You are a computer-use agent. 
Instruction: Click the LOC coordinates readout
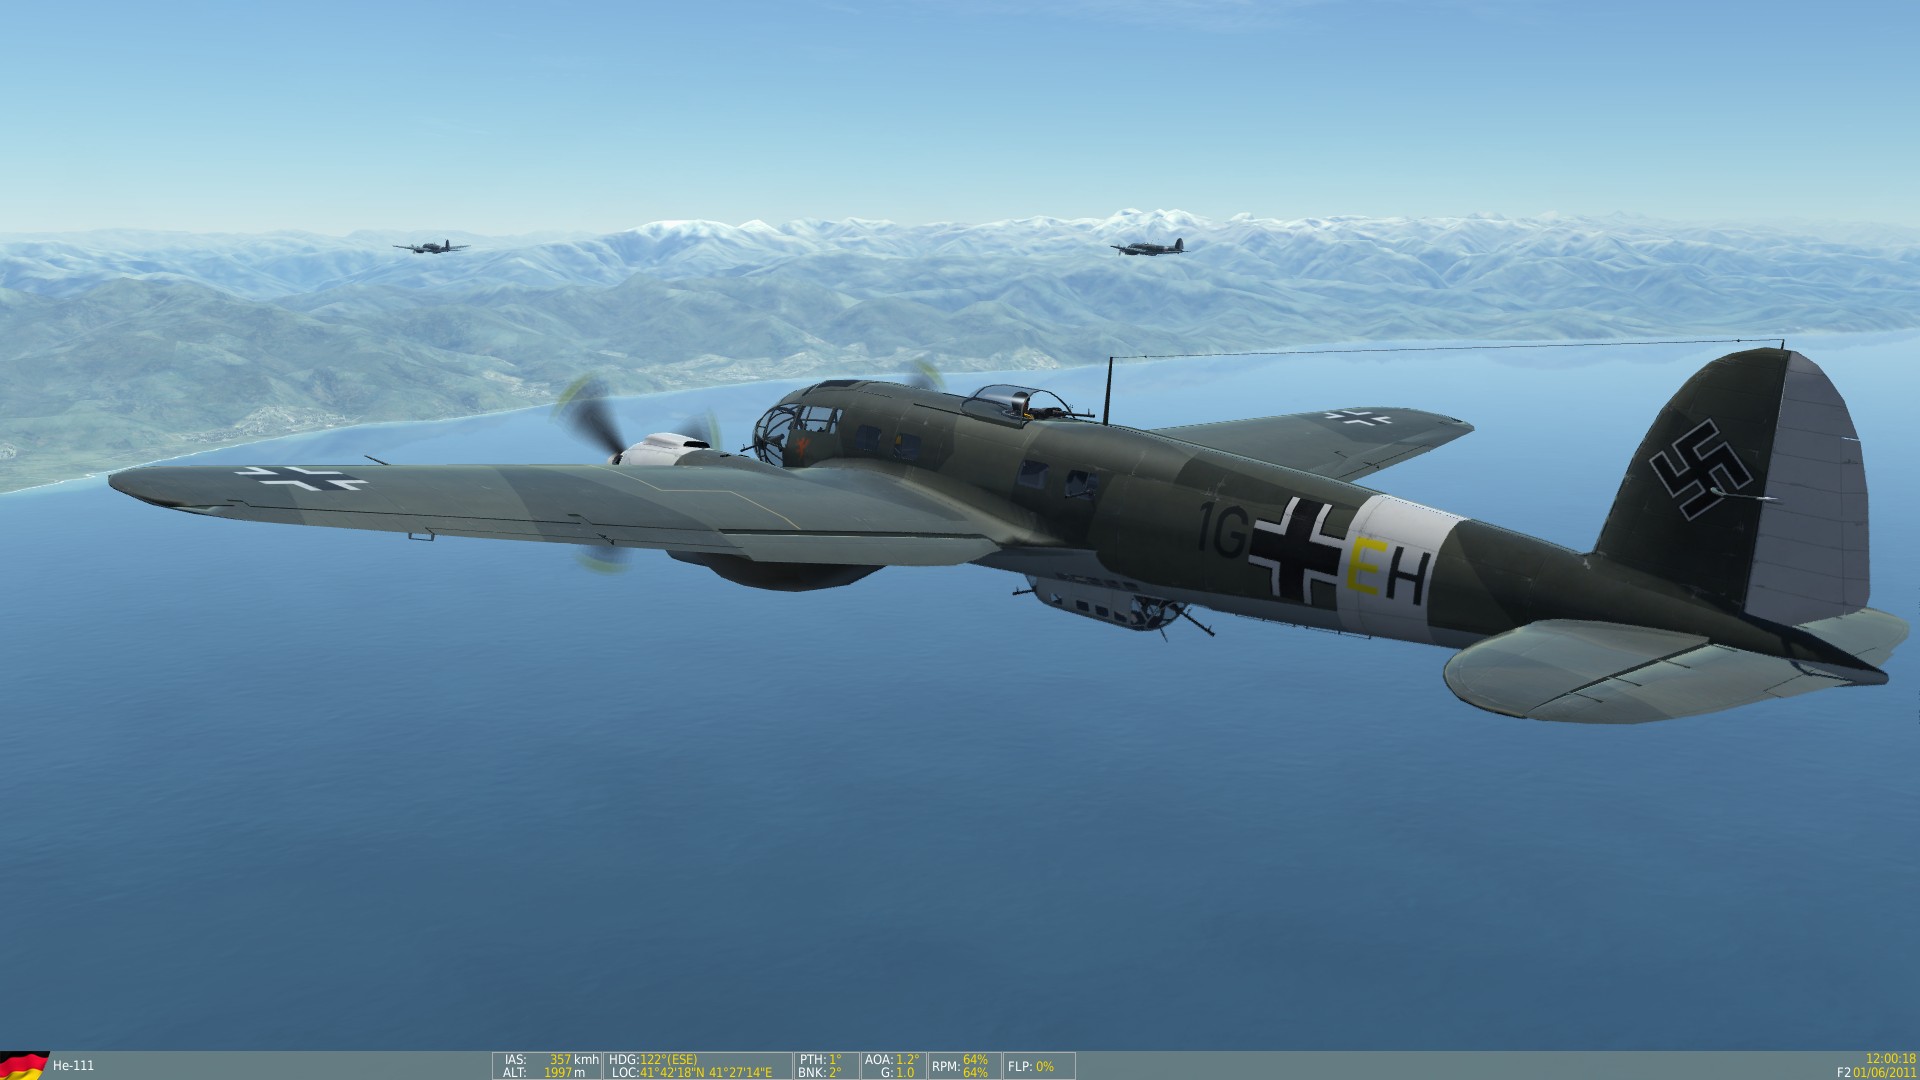[692, 1072]
